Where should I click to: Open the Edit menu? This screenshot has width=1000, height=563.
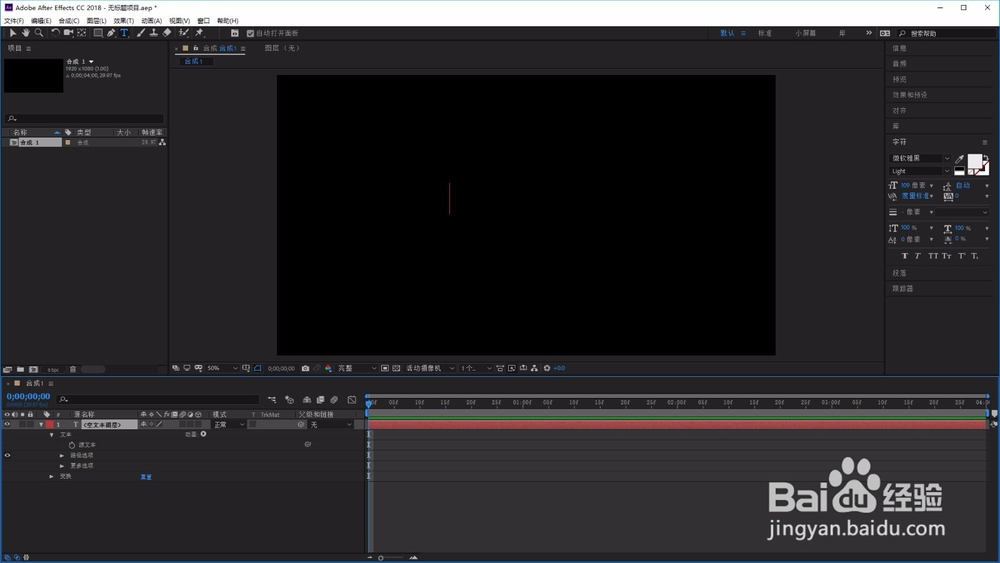pos(41,20)
